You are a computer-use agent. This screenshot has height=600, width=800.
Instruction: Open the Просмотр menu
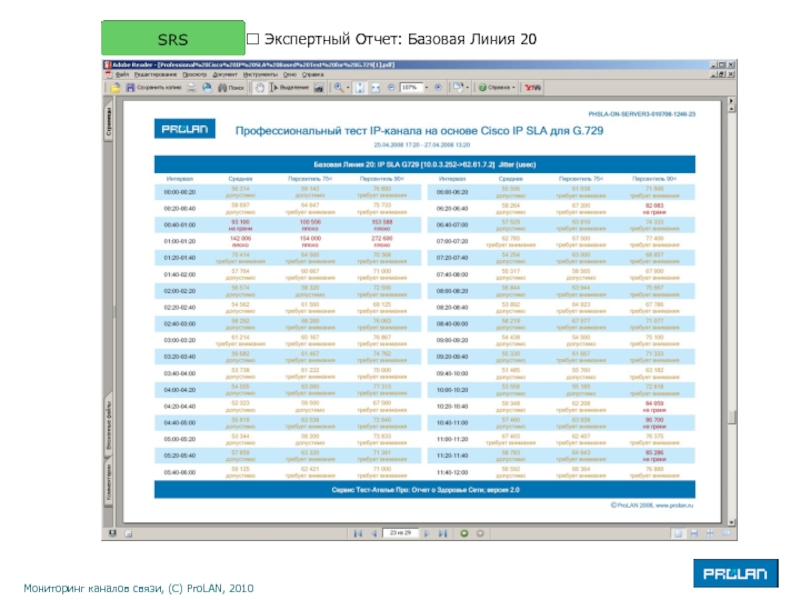(194, 74)
